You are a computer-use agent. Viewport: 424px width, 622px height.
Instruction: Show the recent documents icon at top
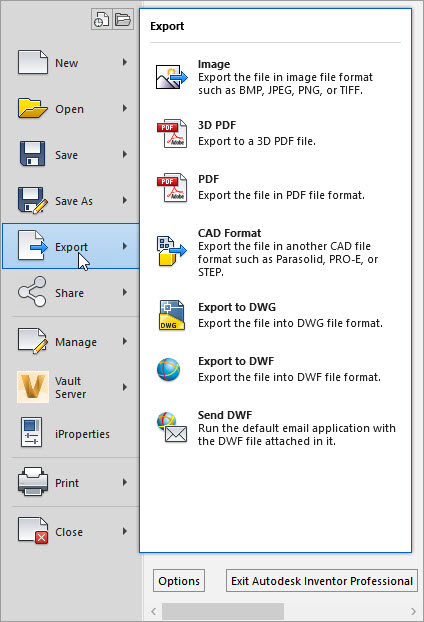point(102,19)
